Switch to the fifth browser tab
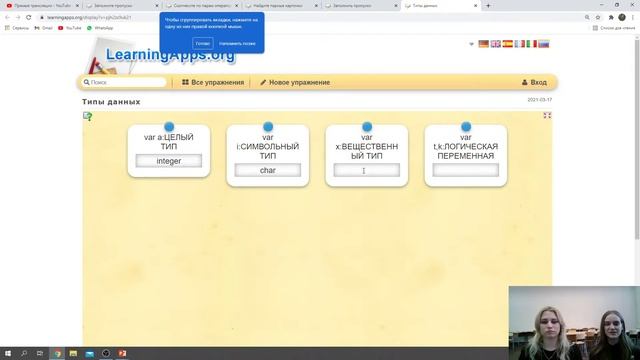Screen dimensions: 640x360 pos(360,6)
